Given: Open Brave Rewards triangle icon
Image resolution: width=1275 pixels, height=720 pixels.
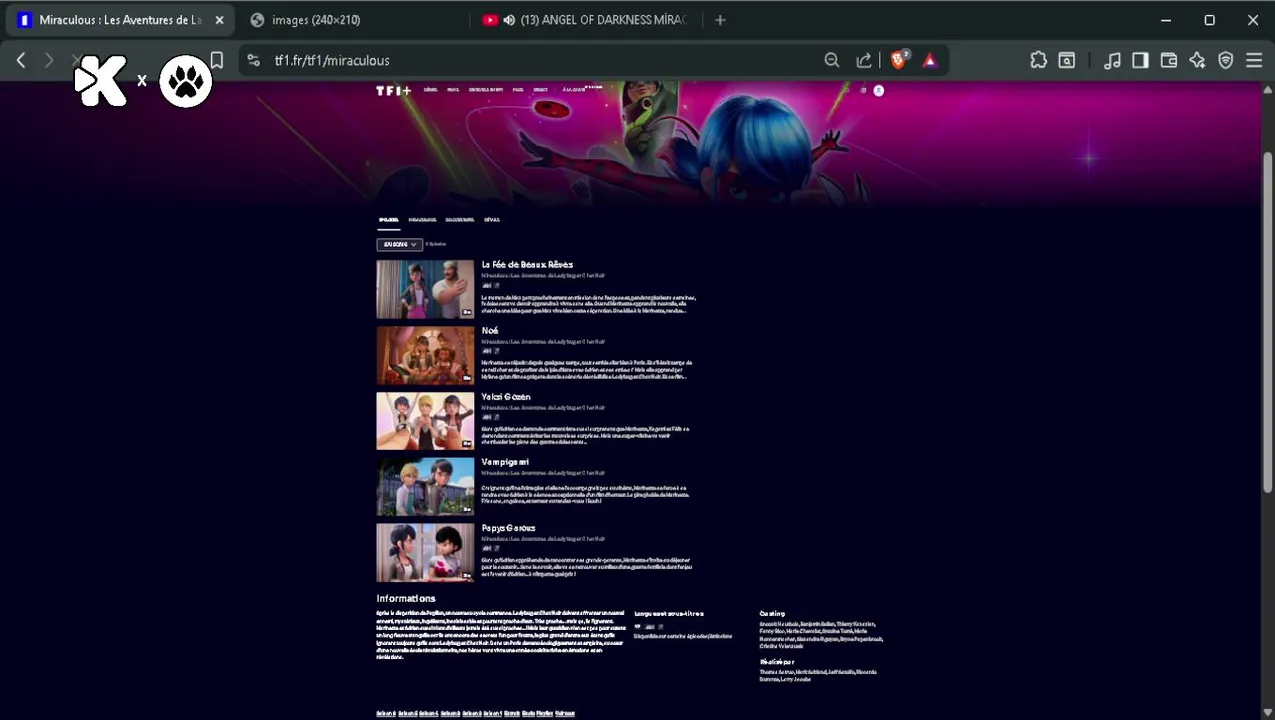Looking at the screenshot, I should point(929,60).
